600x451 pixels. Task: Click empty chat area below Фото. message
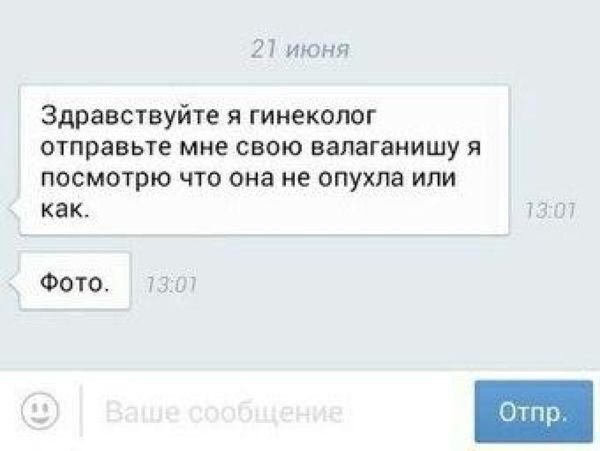tap(300, 339)
